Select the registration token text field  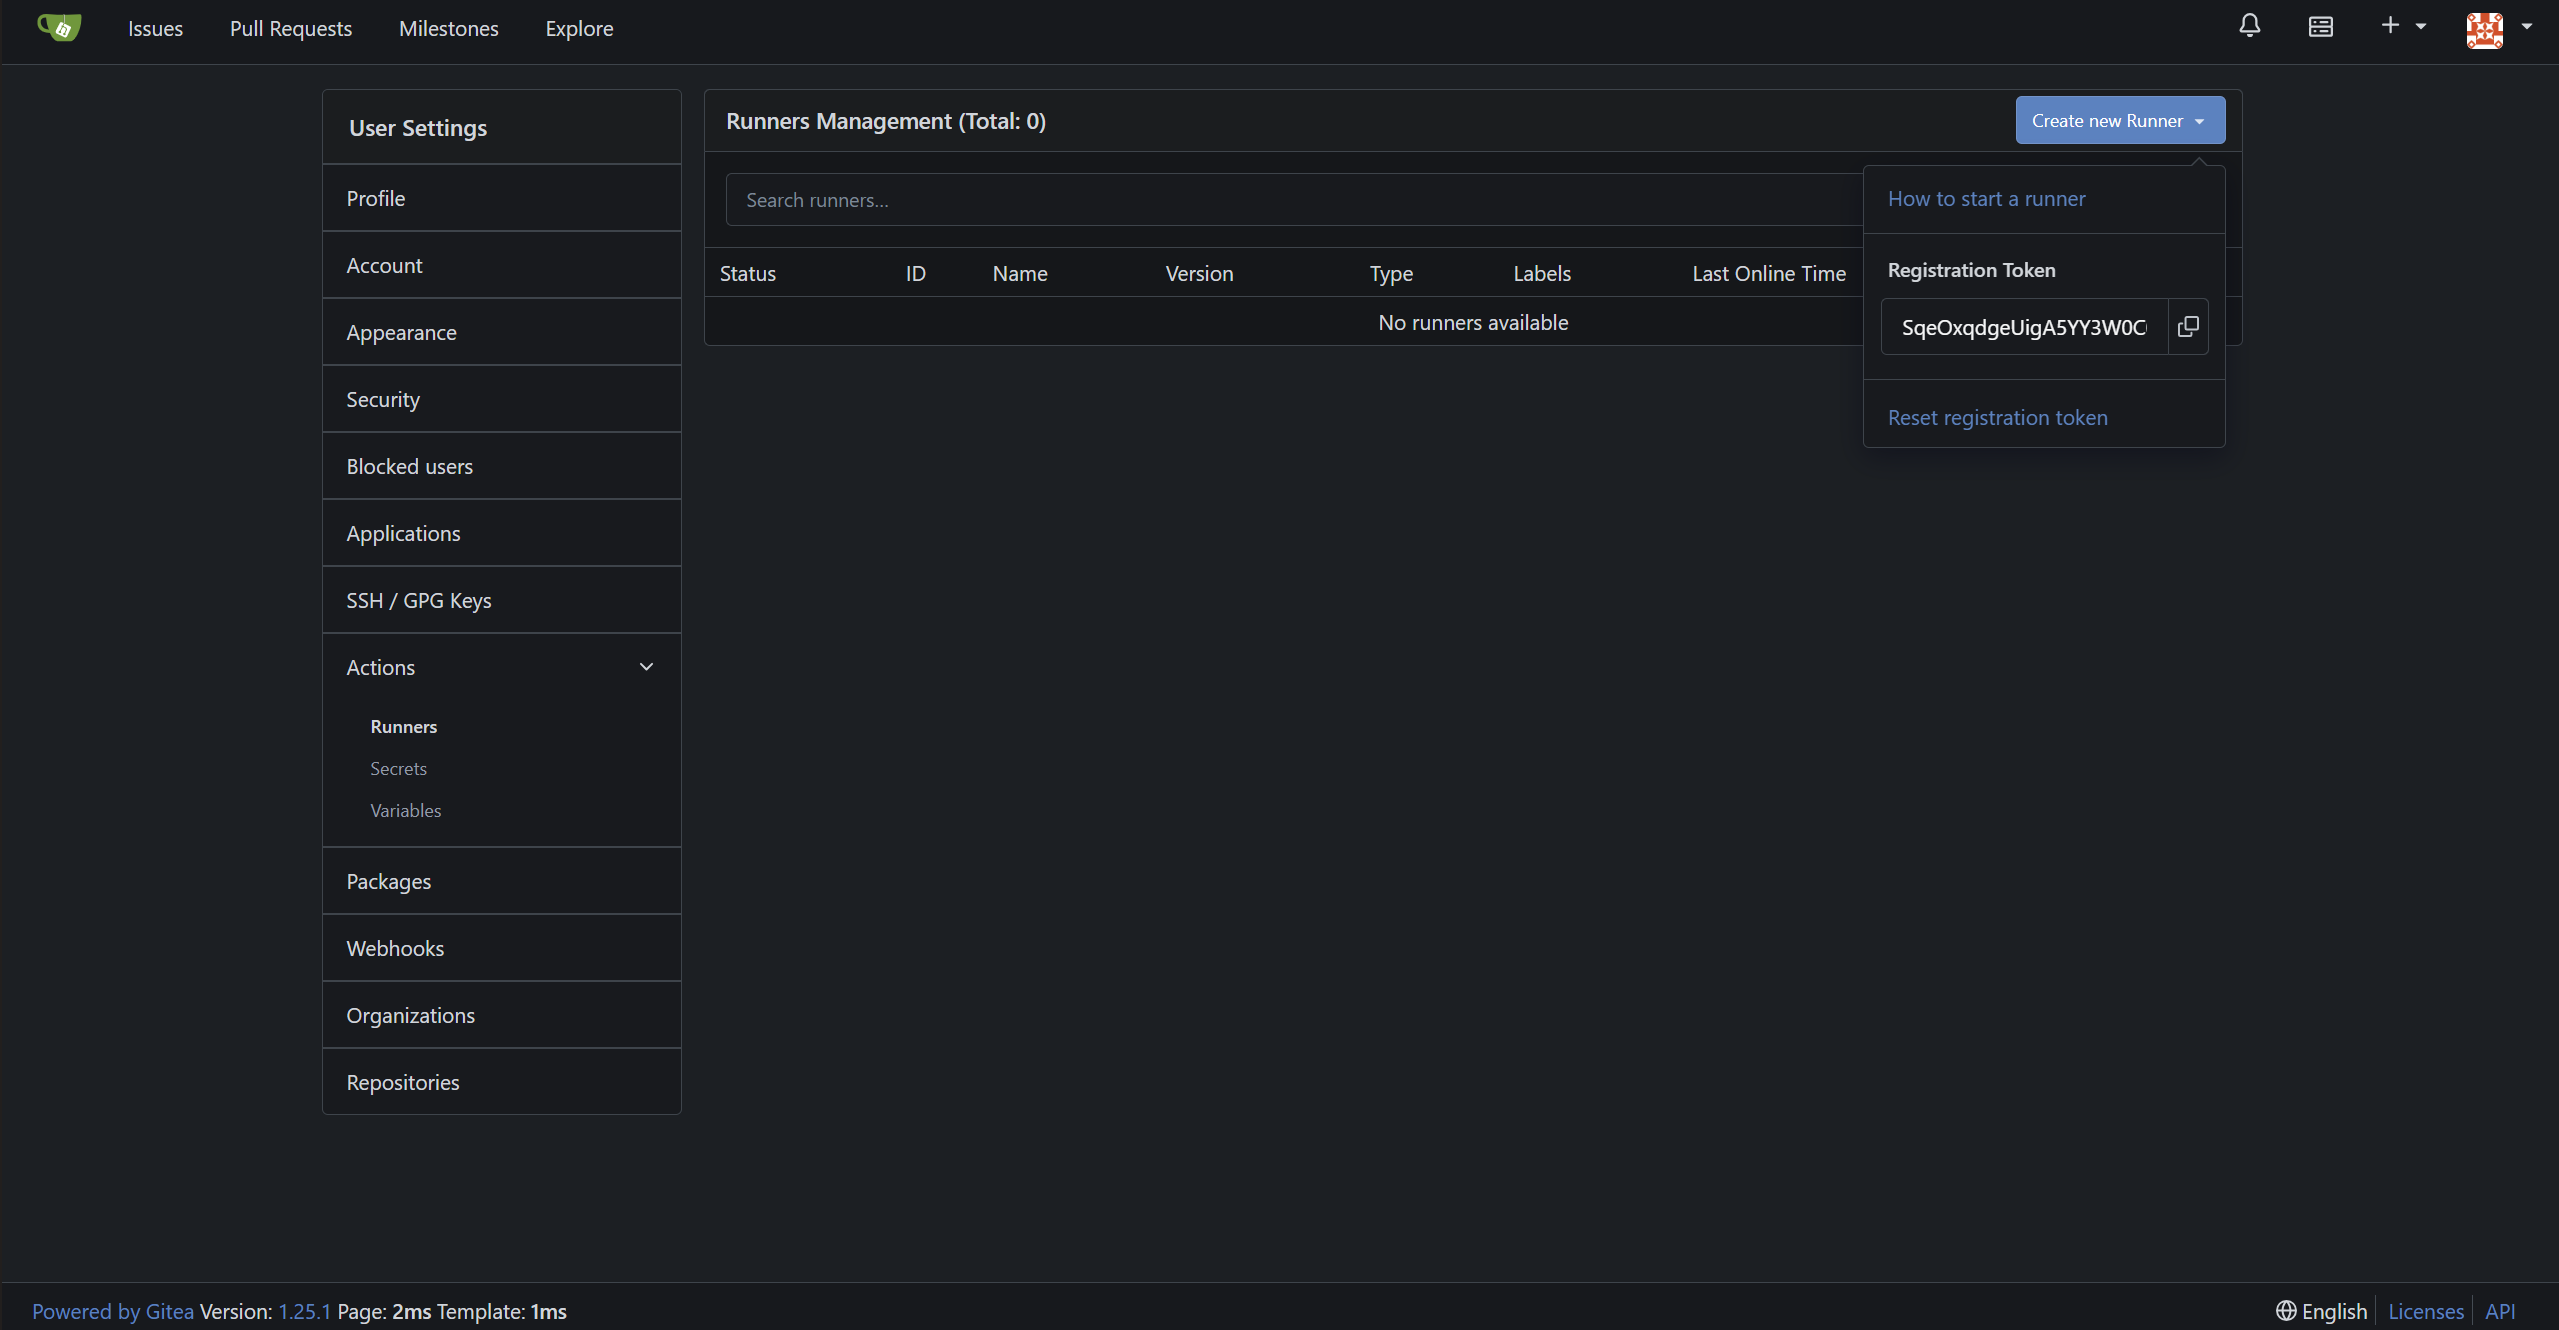click(2023, 327)
